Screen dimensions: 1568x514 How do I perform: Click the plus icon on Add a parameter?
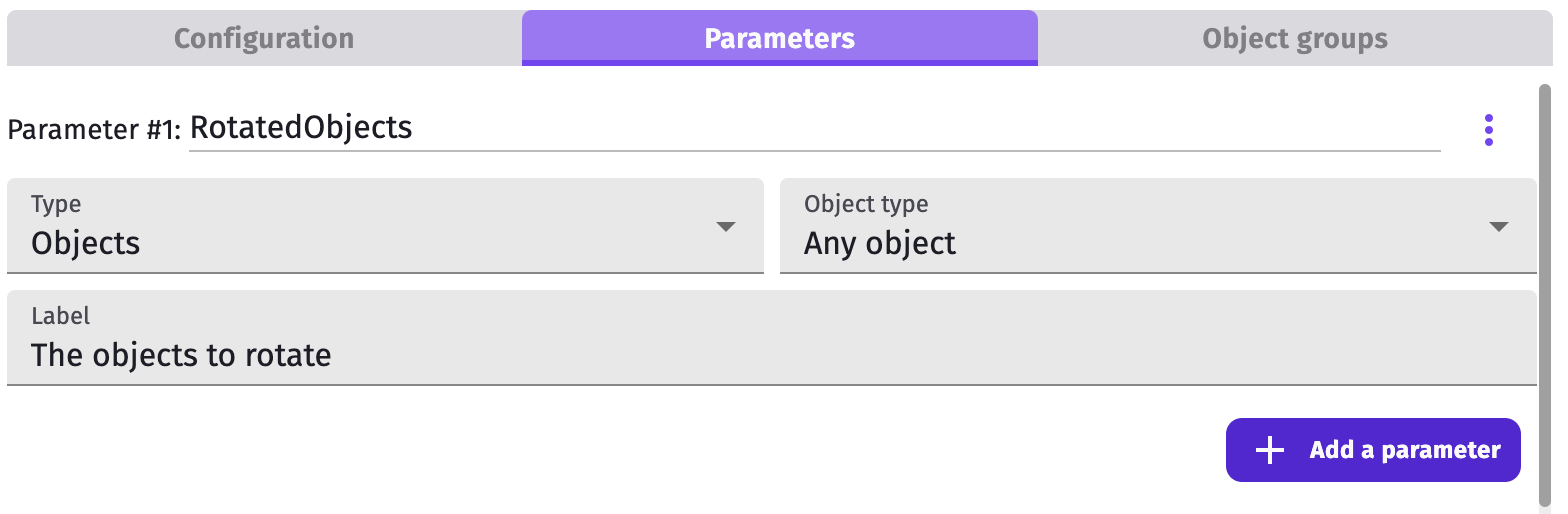point(1269,450)
